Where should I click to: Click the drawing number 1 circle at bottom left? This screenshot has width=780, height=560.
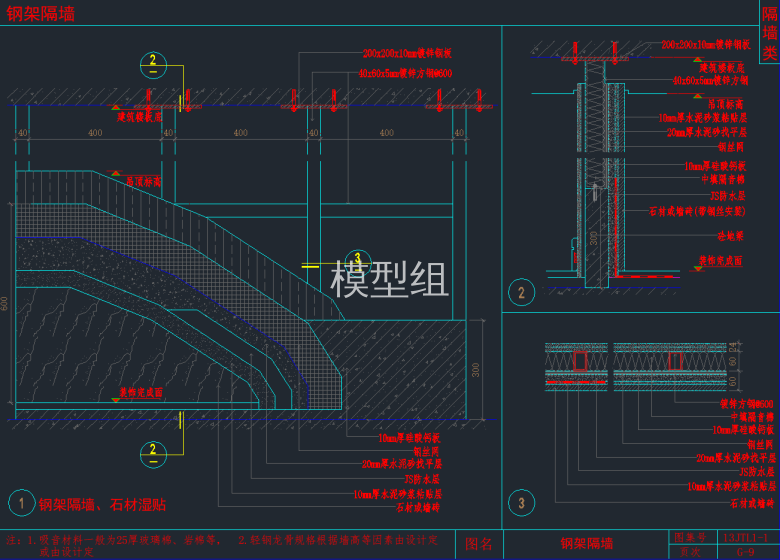[x=20, y=503]
